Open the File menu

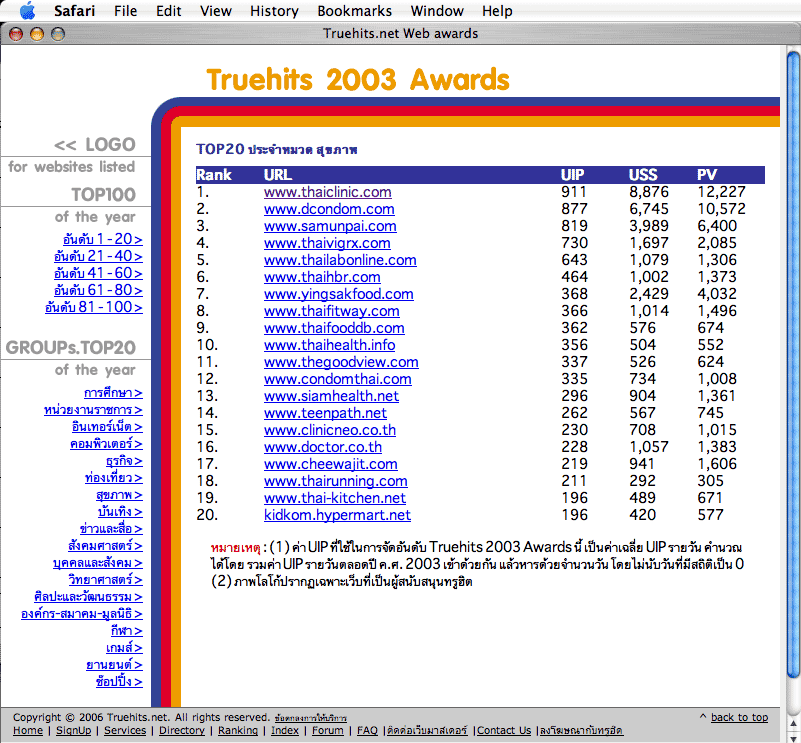(x=126, y=11)
